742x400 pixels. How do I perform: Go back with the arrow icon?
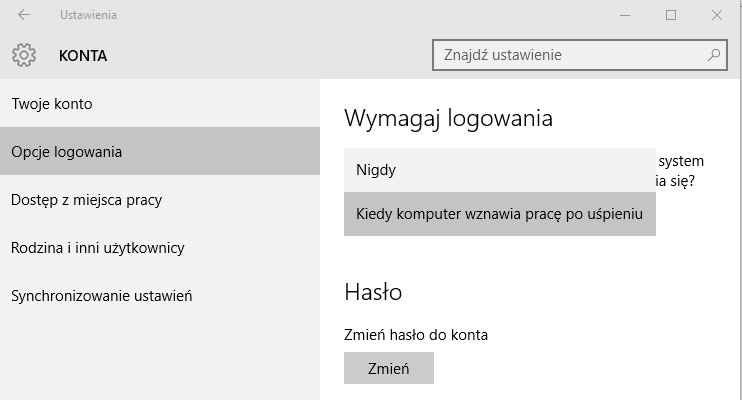pos(24,15)
